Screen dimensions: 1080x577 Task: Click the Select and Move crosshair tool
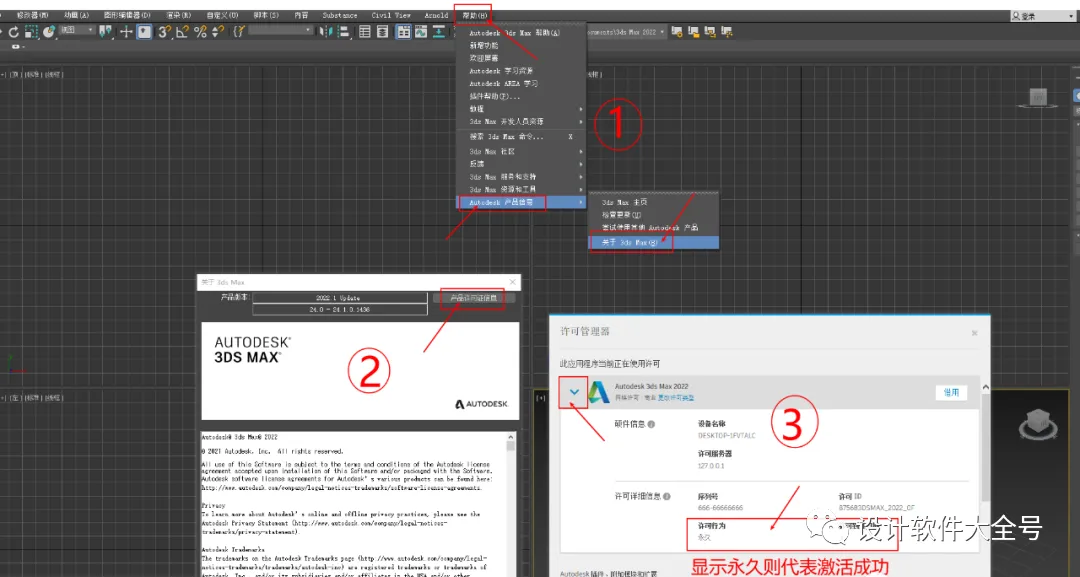126,32
